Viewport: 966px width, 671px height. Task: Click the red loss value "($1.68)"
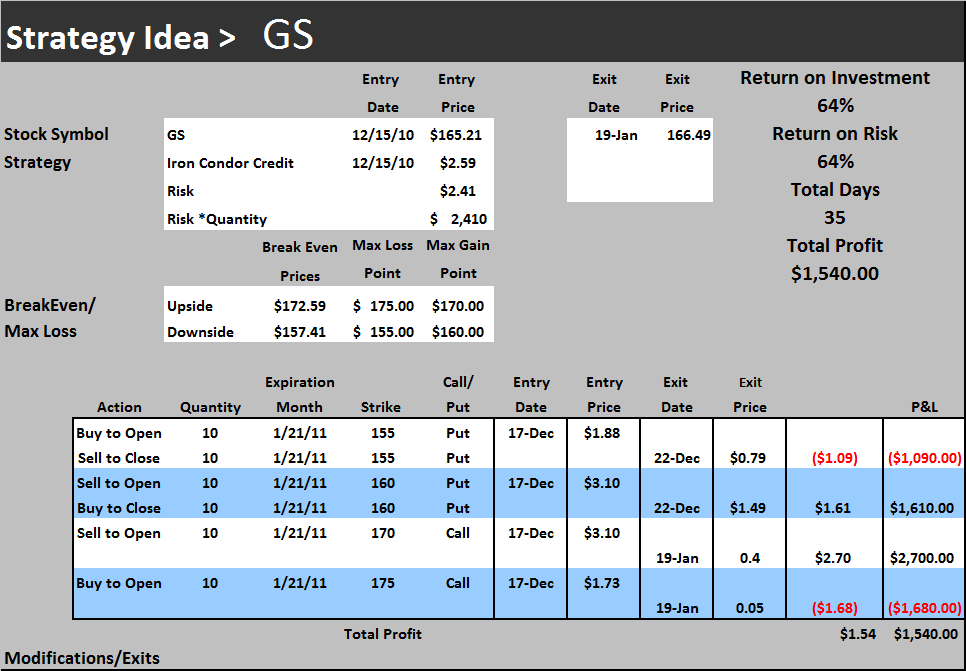tap(835, 608)
